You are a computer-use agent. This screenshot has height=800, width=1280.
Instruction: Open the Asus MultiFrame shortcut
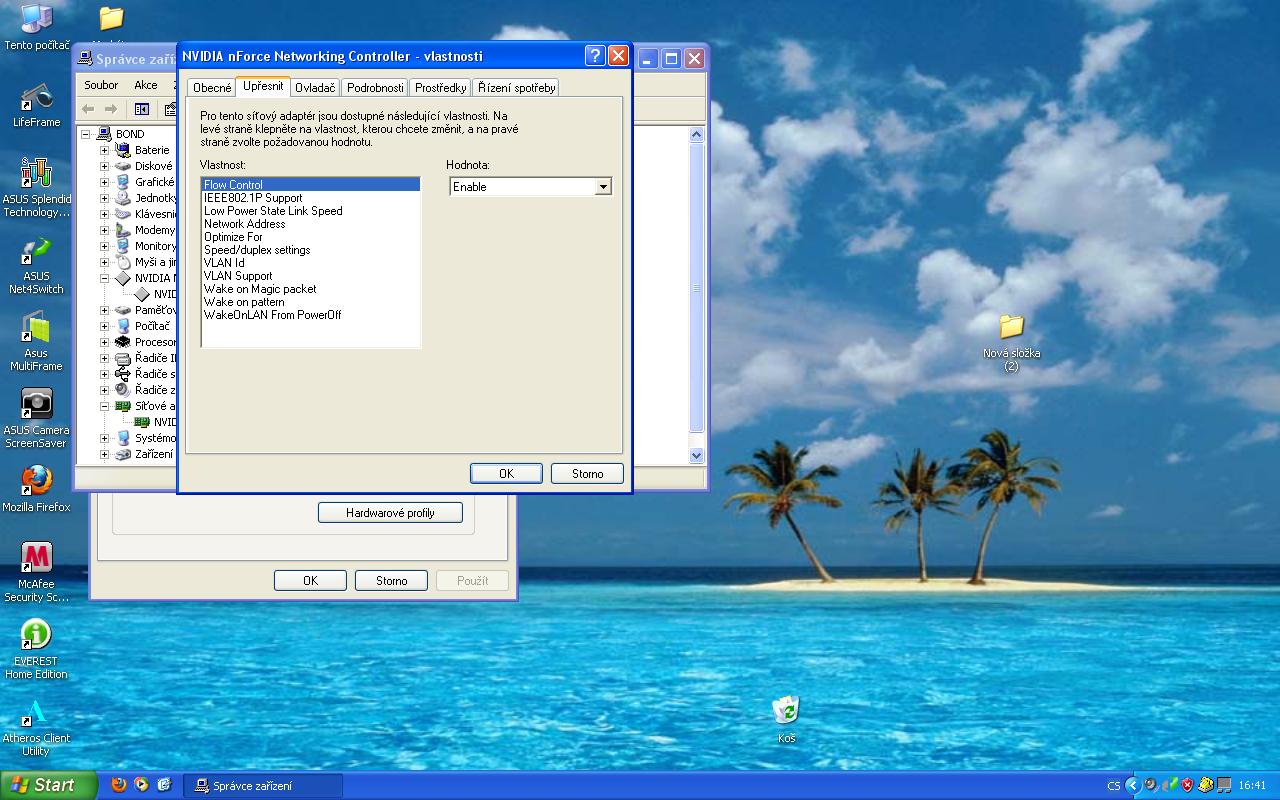pyautogui.click(x=36, y=341)
